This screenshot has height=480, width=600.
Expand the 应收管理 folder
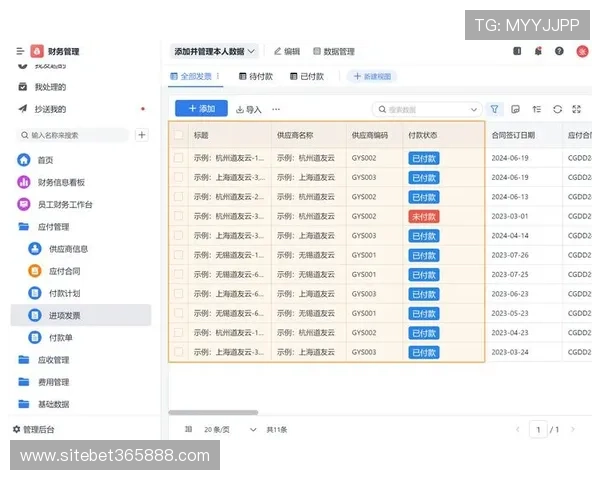(x=24, y=360)
